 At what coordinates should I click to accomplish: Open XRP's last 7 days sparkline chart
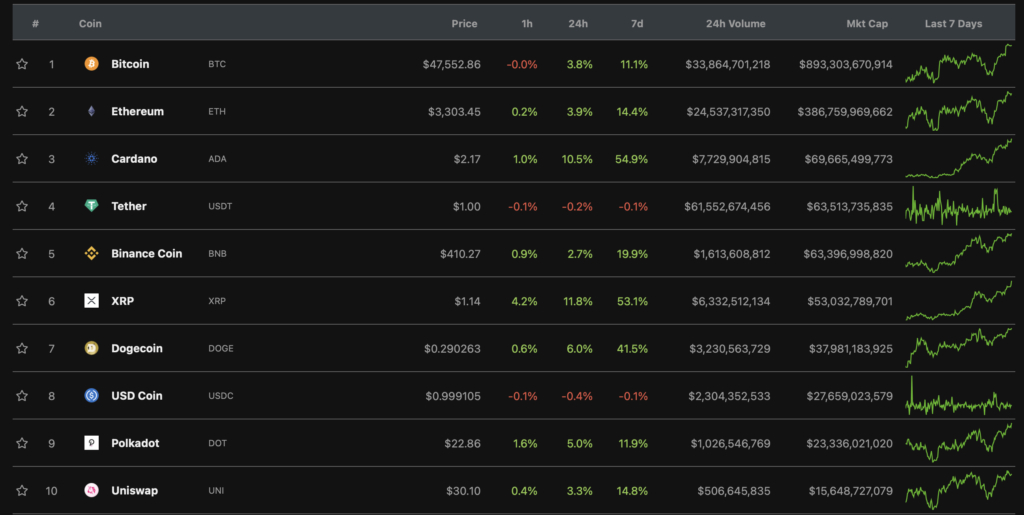pyautogui.click(x=958, y=301)
